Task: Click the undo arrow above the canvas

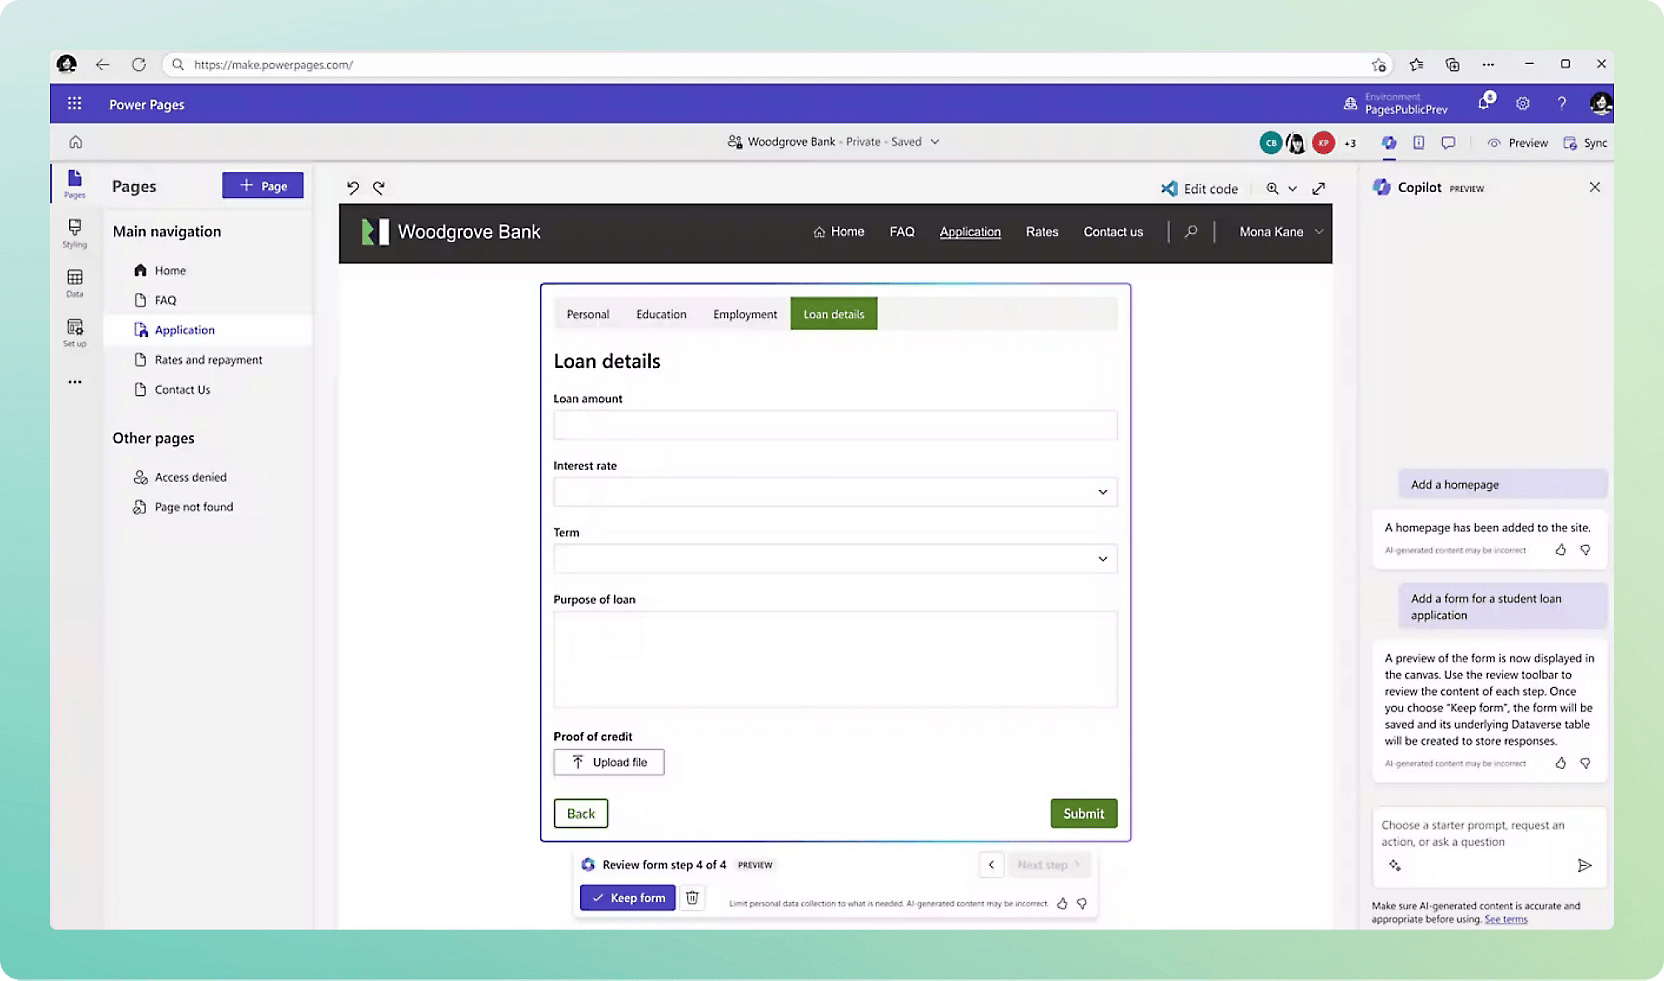Action: point(352,187)
